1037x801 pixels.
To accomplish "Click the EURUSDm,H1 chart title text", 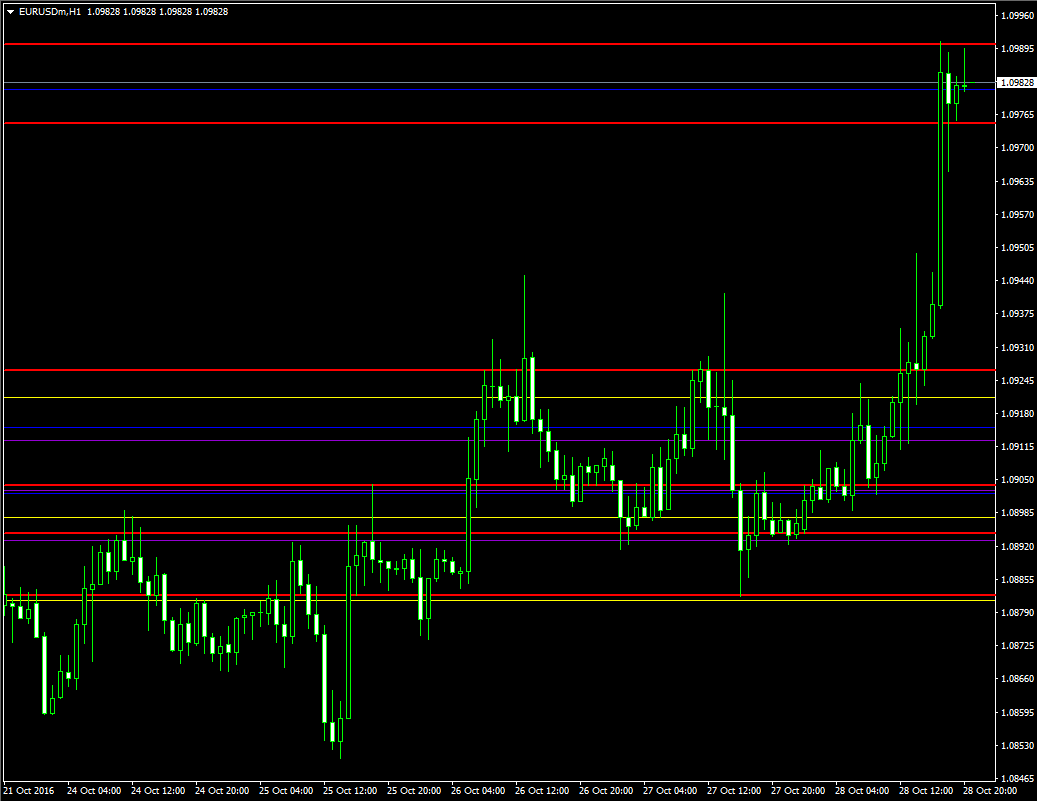I will tap(50, 12).
